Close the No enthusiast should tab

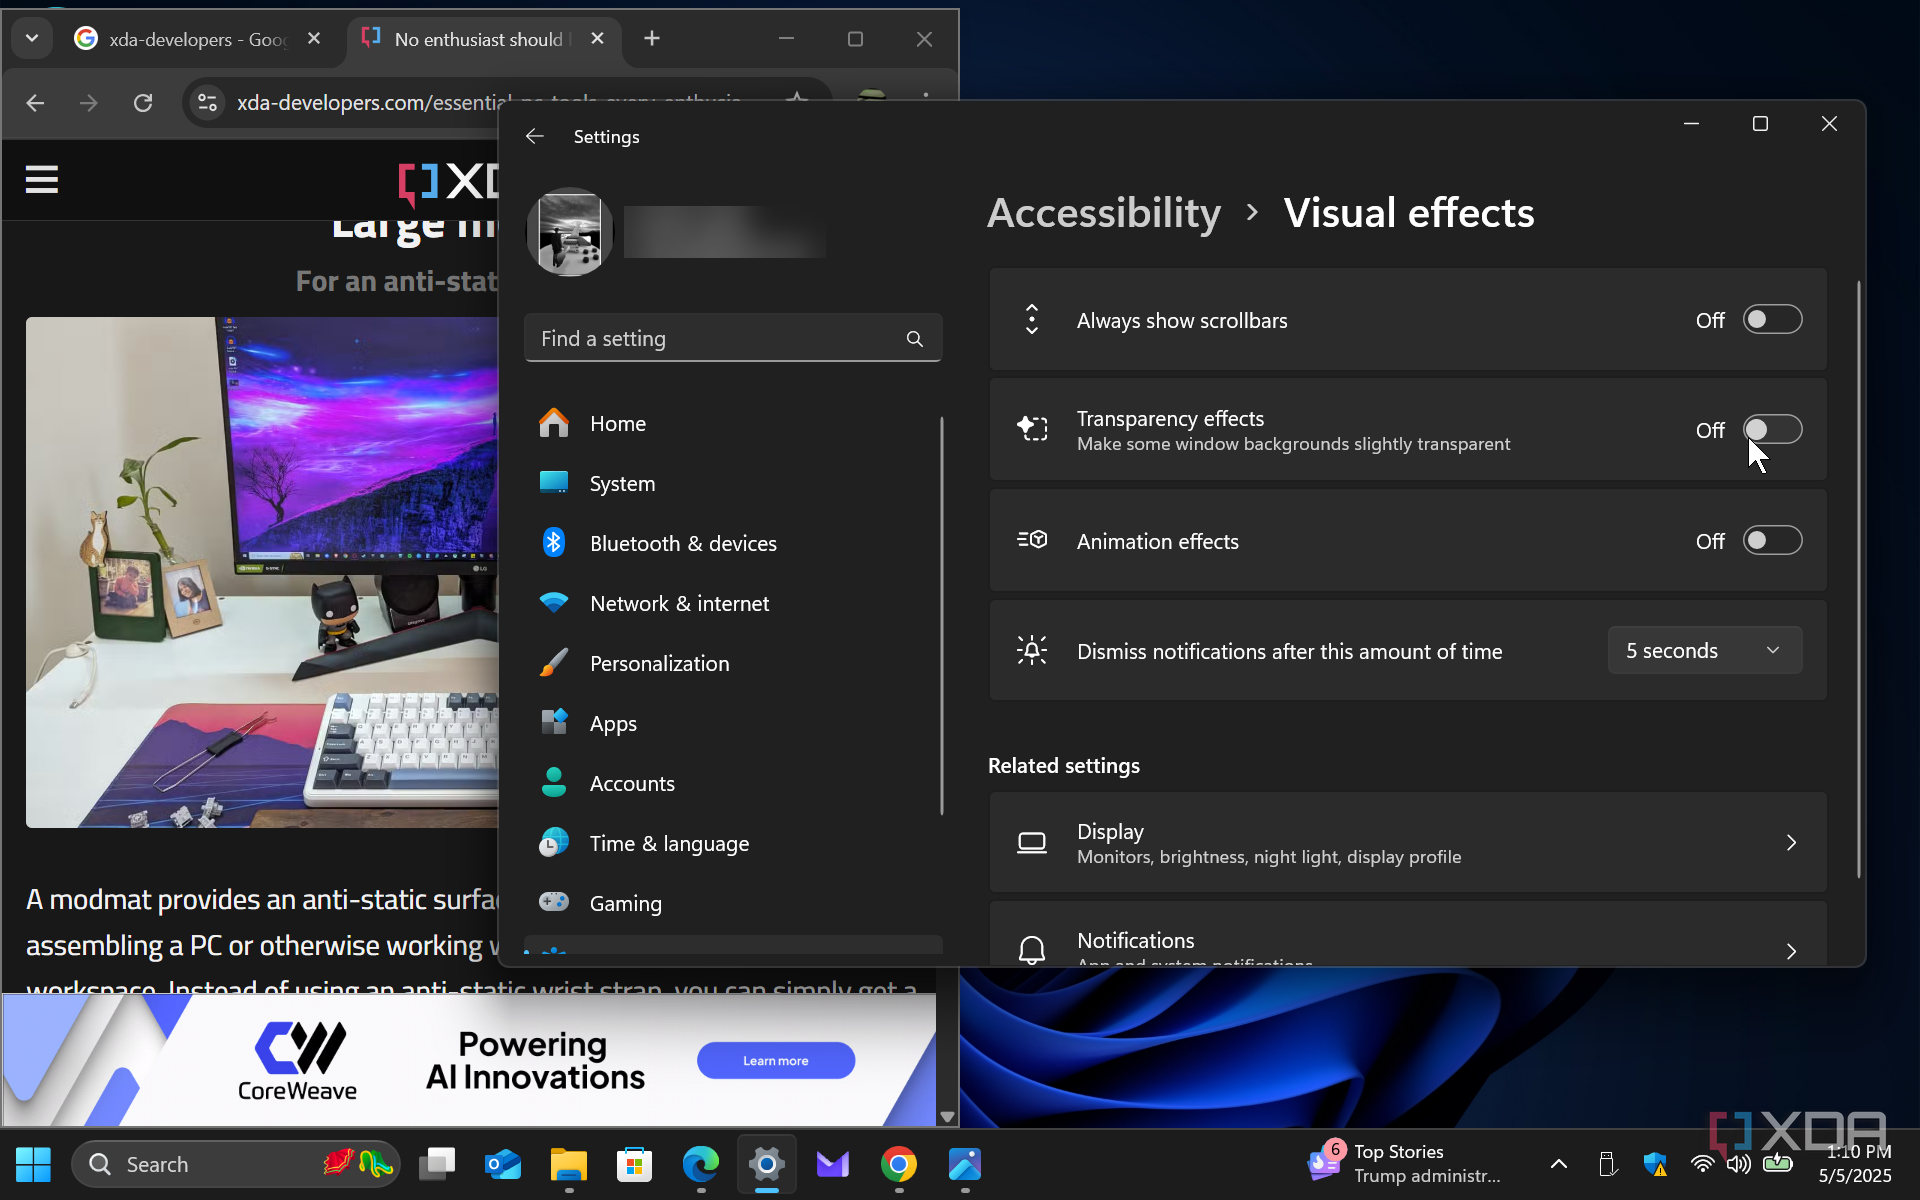click(597, 39)
